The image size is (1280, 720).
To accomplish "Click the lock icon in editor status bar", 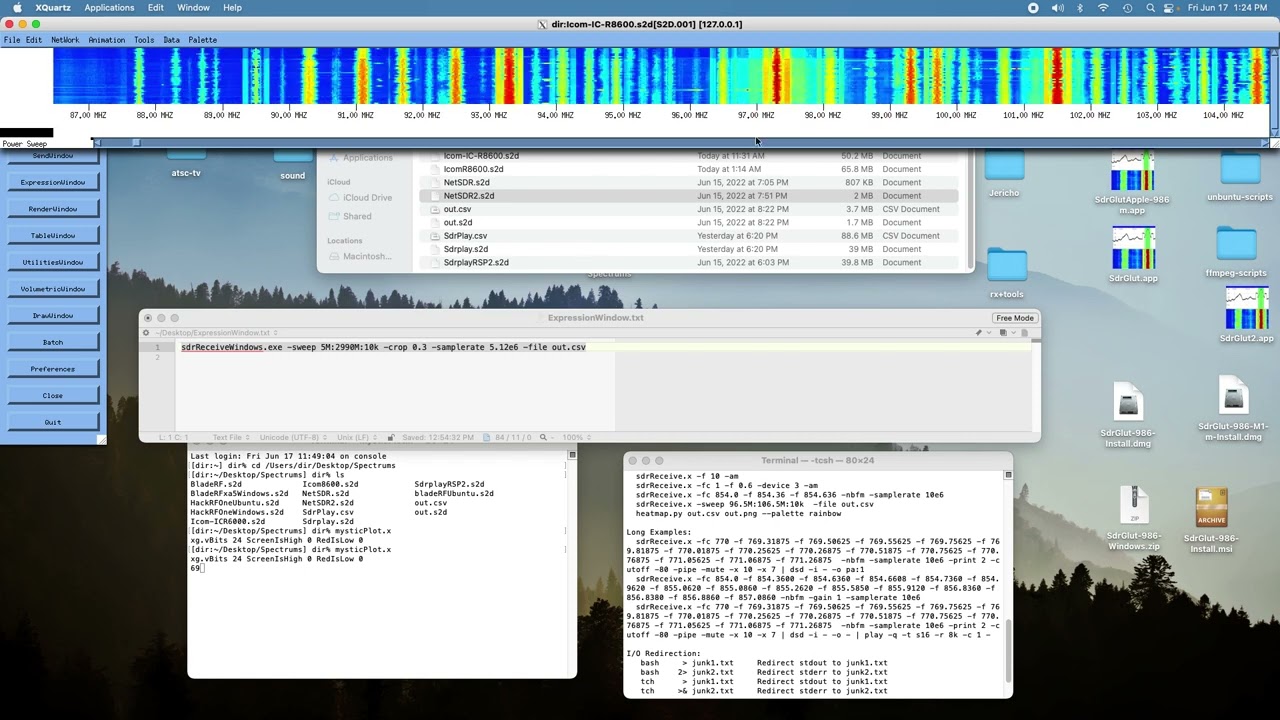I will (x=391, y=437).
